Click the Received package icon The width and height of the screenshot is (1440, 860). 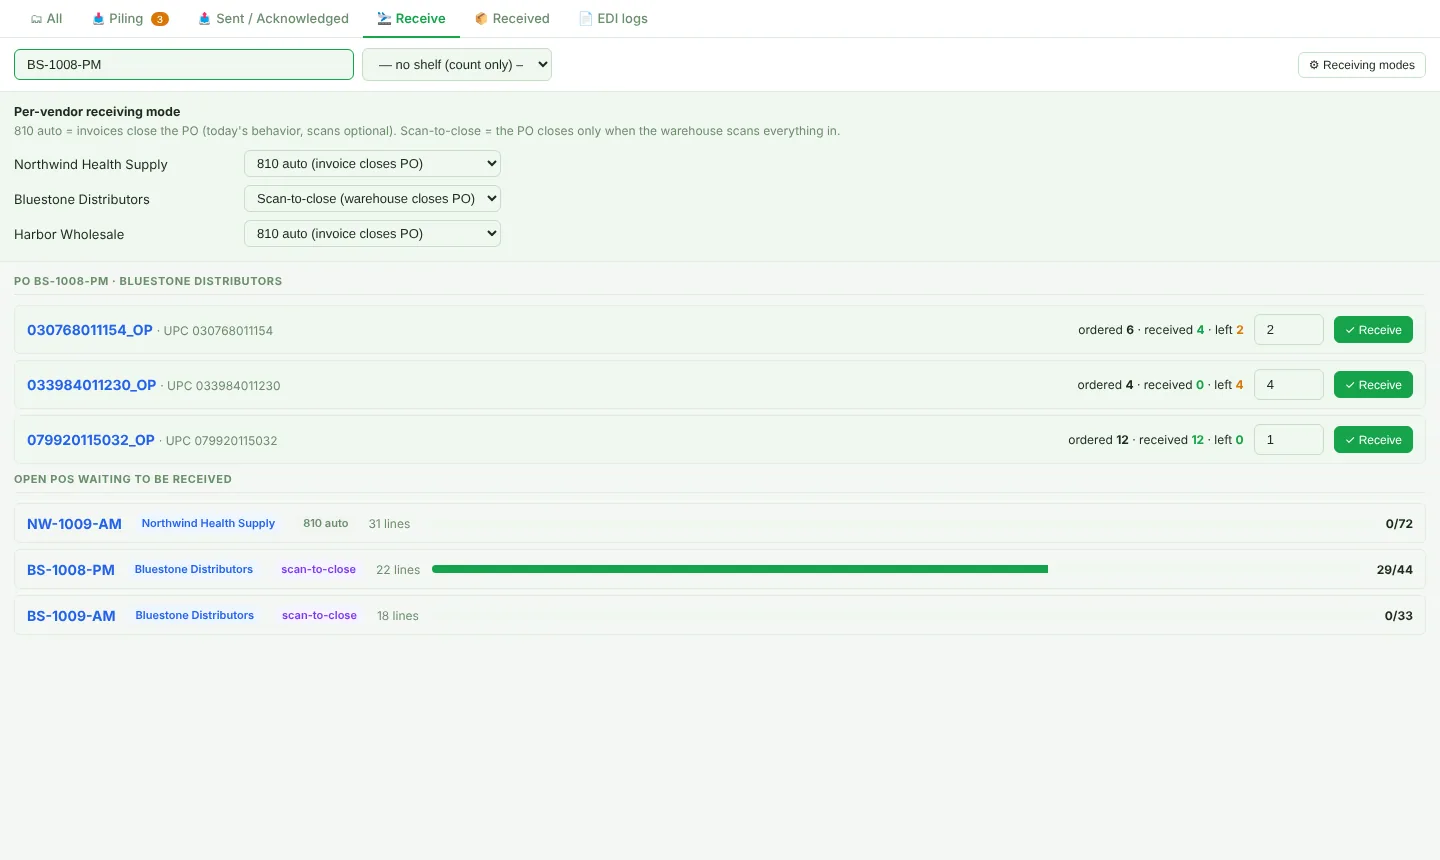click(481, 19)
